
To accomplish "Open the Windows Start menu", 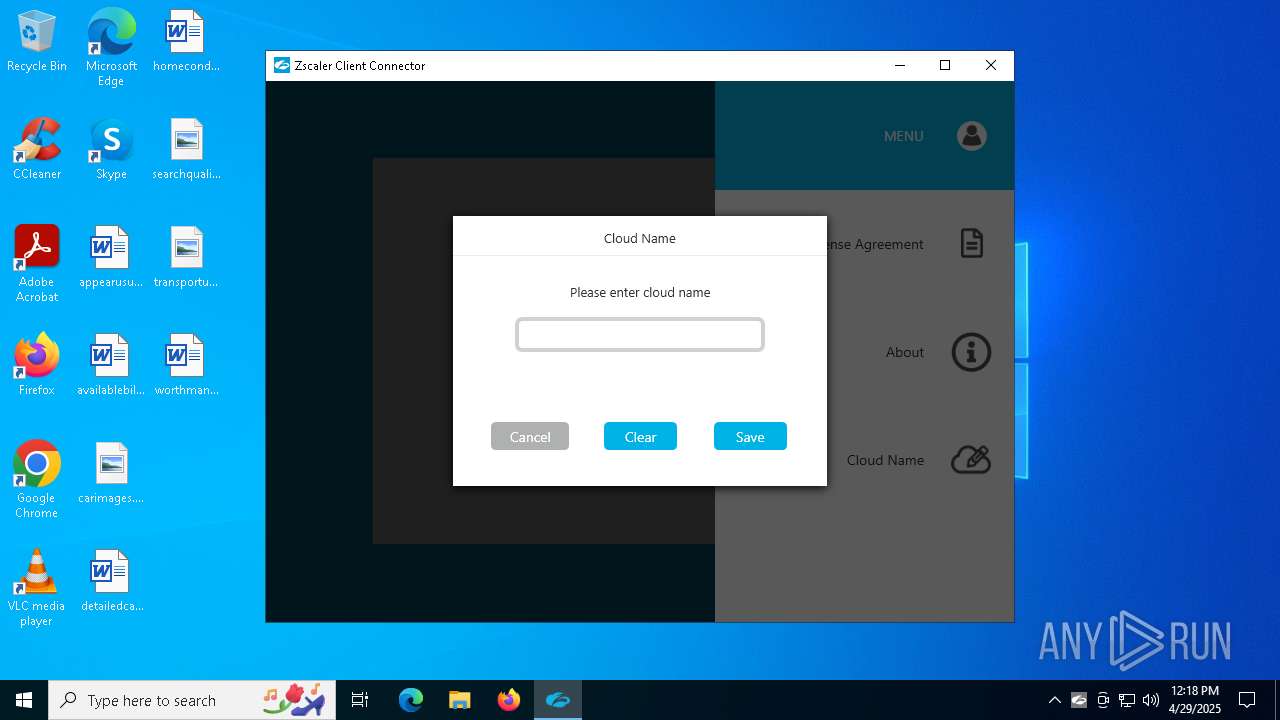I will pos(24,700).
